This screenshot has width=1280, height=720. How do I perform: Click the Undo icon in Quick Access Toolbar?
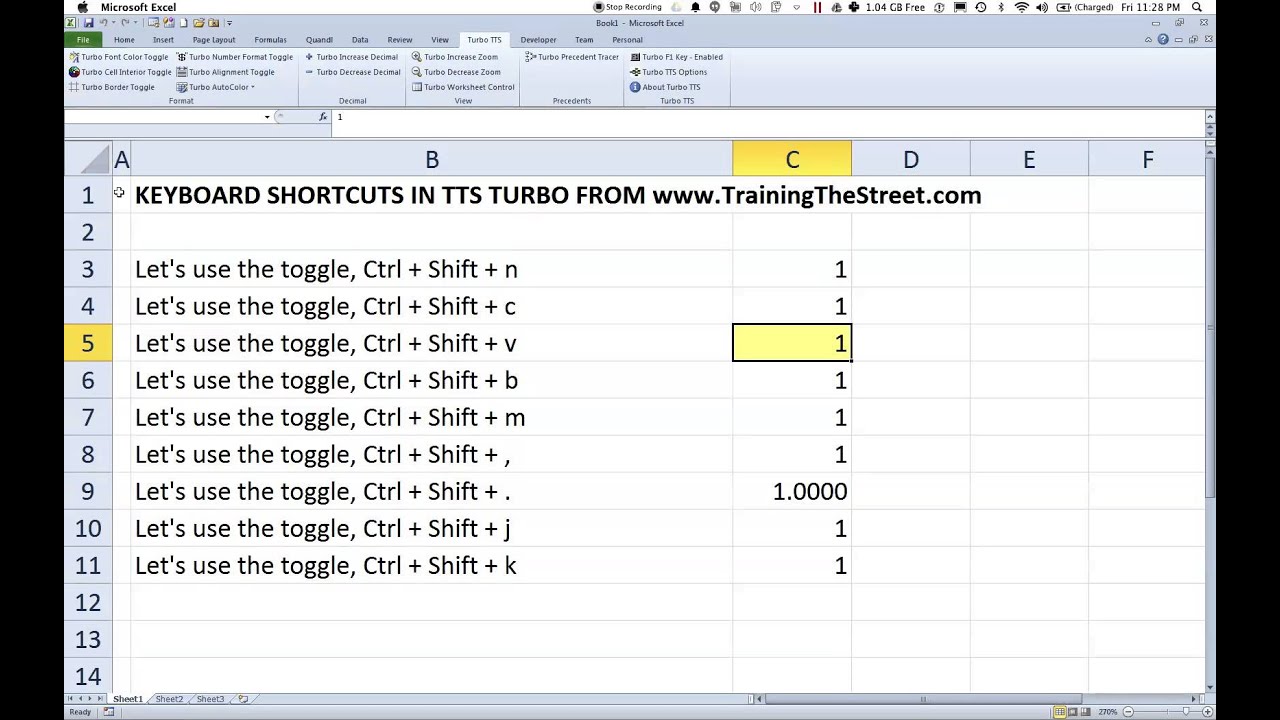(x=103, y=22)
